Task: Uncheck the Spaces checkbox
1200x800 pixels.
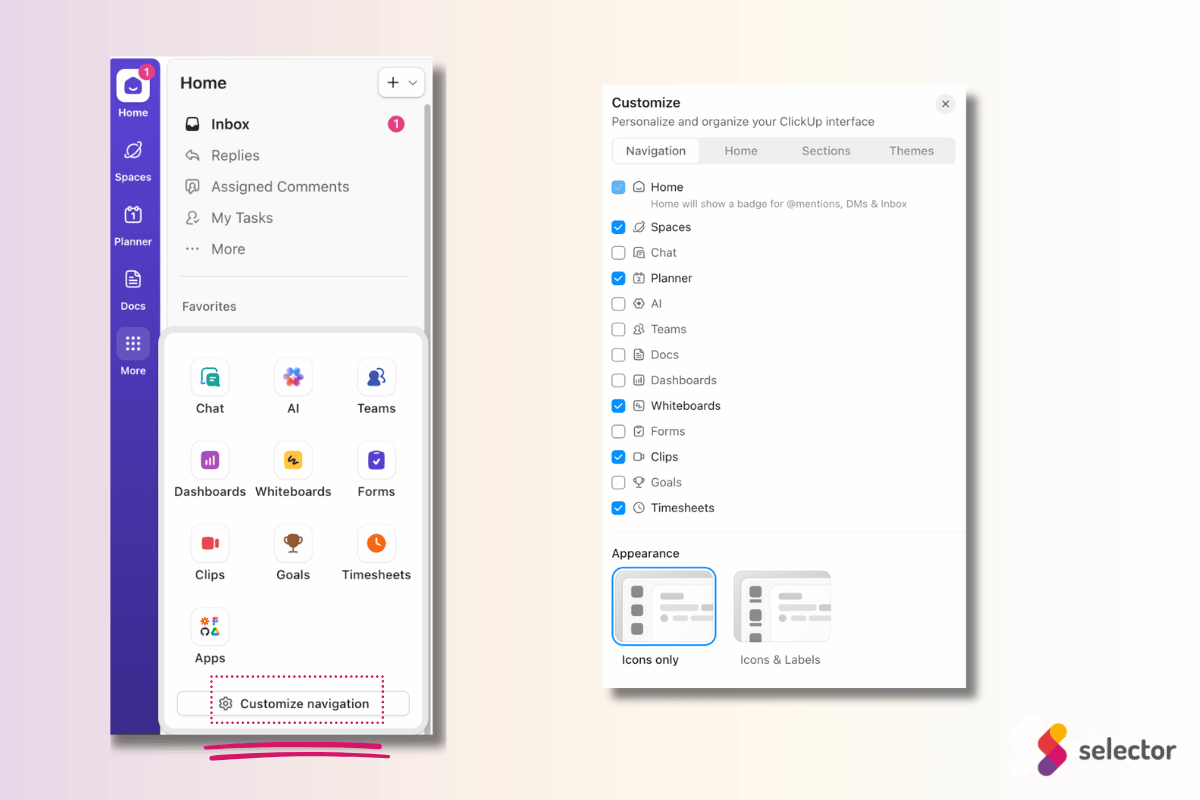Action: [x=618, y=227]
